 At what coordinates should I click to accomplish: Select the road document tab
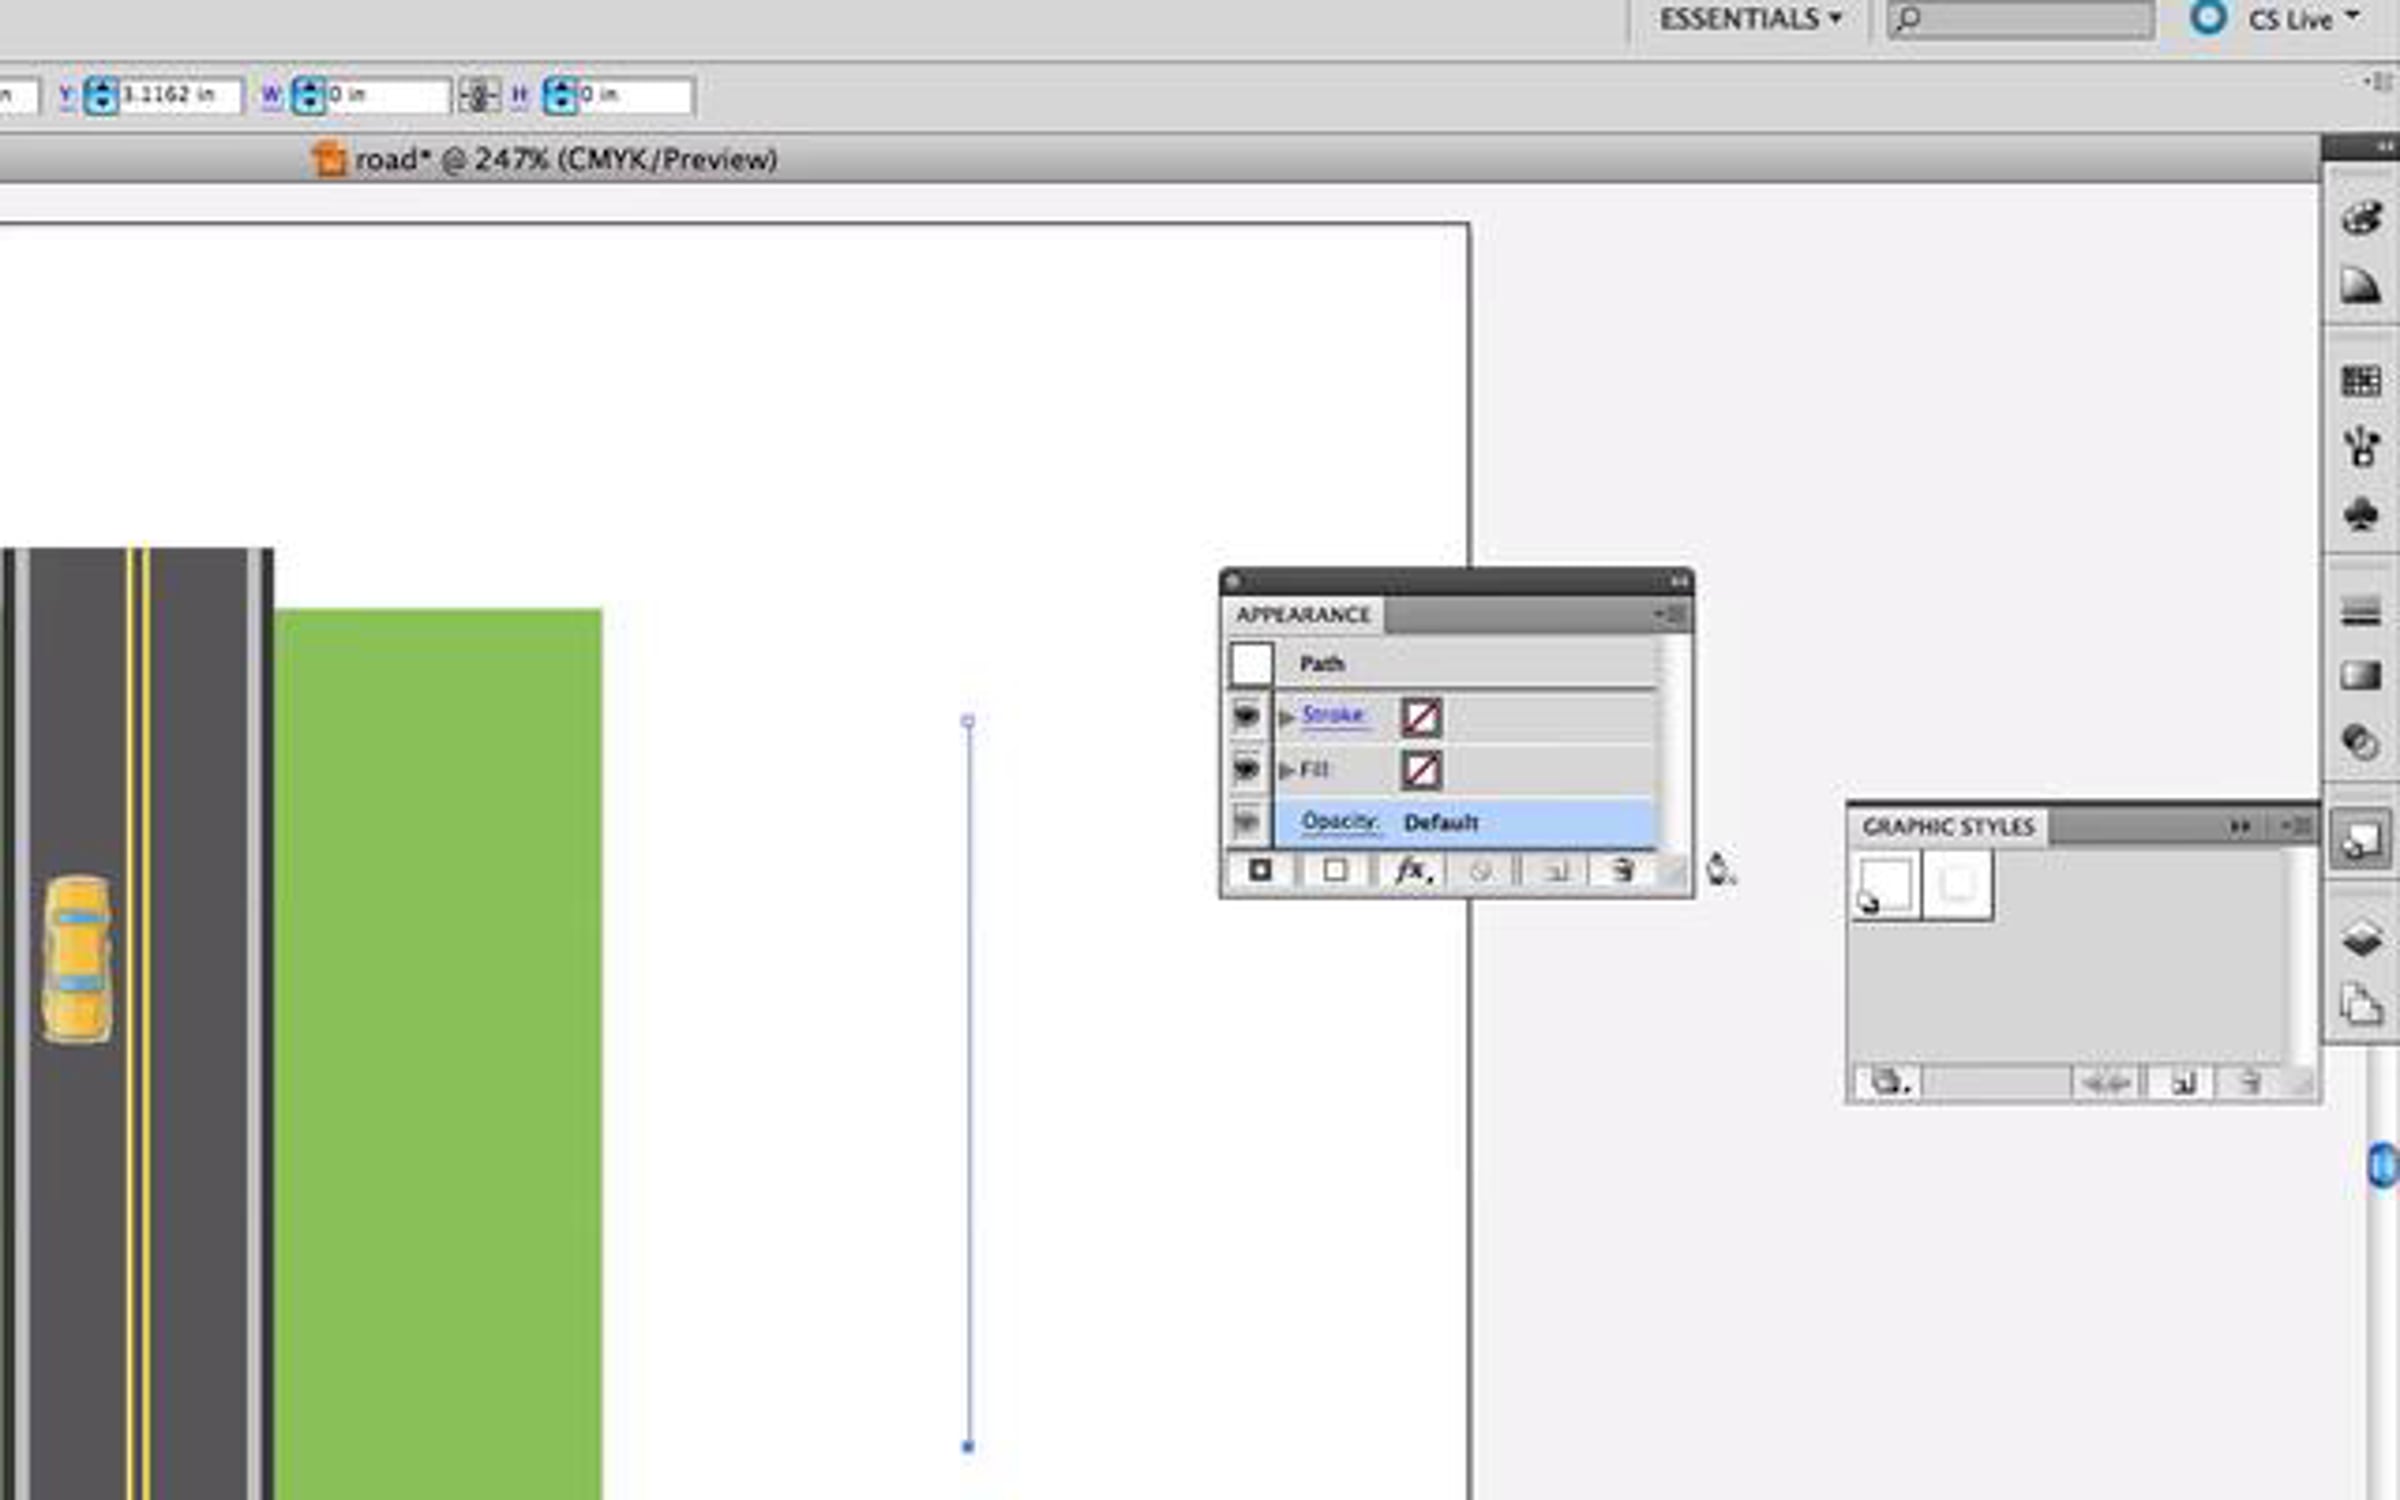click(x=545, y=159)
